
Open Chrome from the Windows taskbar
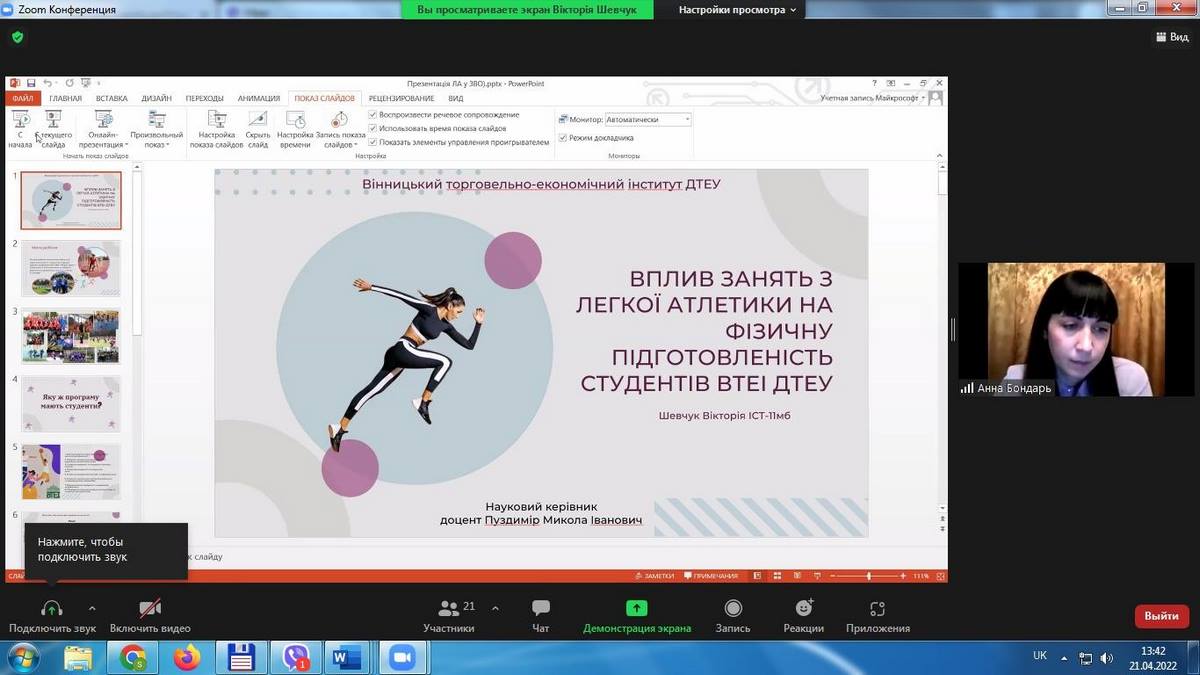pyautogui.click(x=133, y=658)
